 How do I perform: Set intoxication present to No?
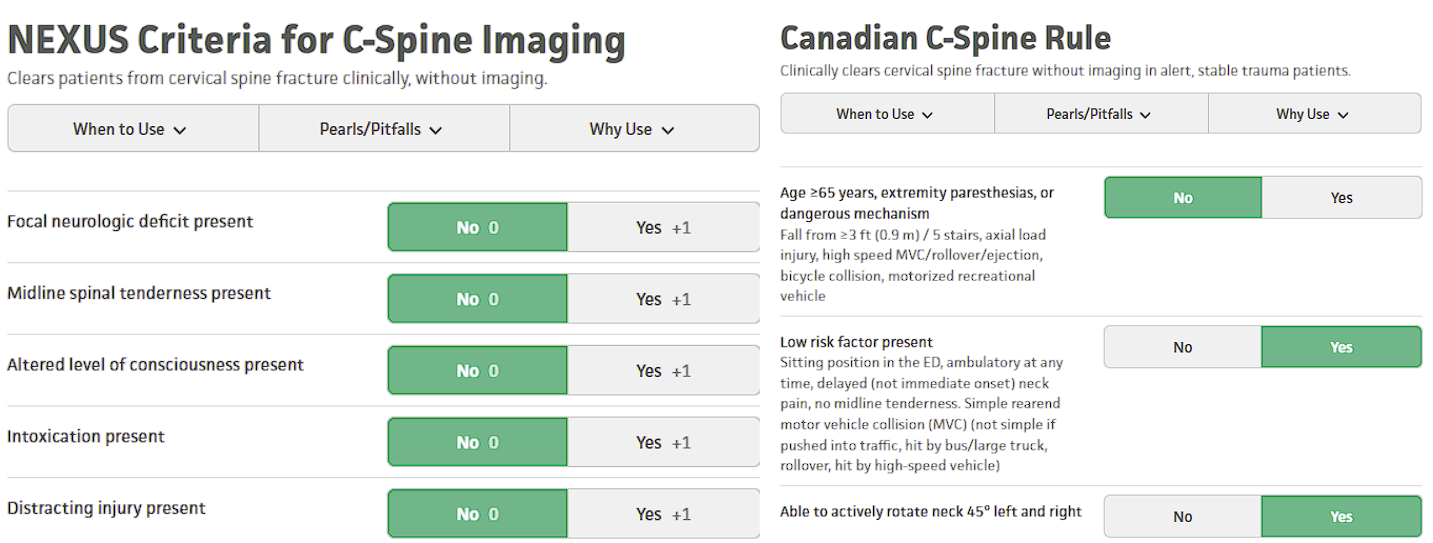[477, 443]
